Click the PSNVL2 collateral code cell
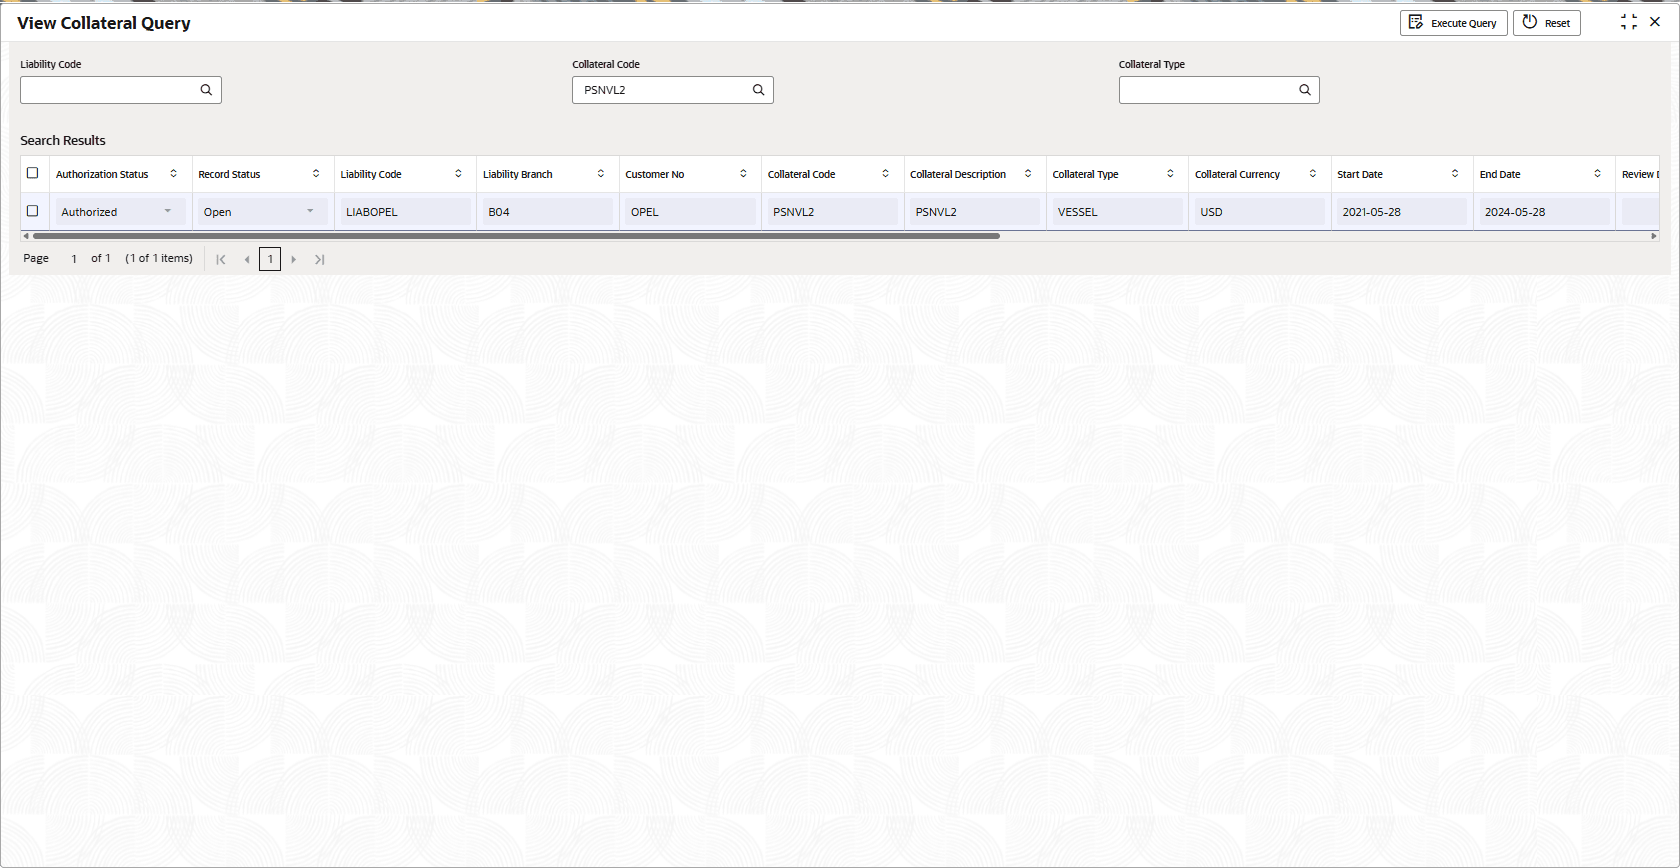1680x868 pixels. (x=832, y=212)
